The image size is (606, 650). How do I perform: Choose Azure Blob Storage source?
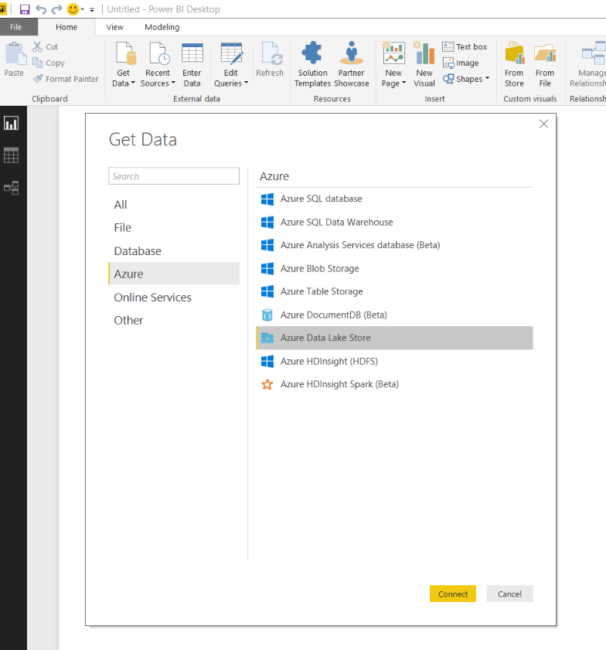(395, 269)
